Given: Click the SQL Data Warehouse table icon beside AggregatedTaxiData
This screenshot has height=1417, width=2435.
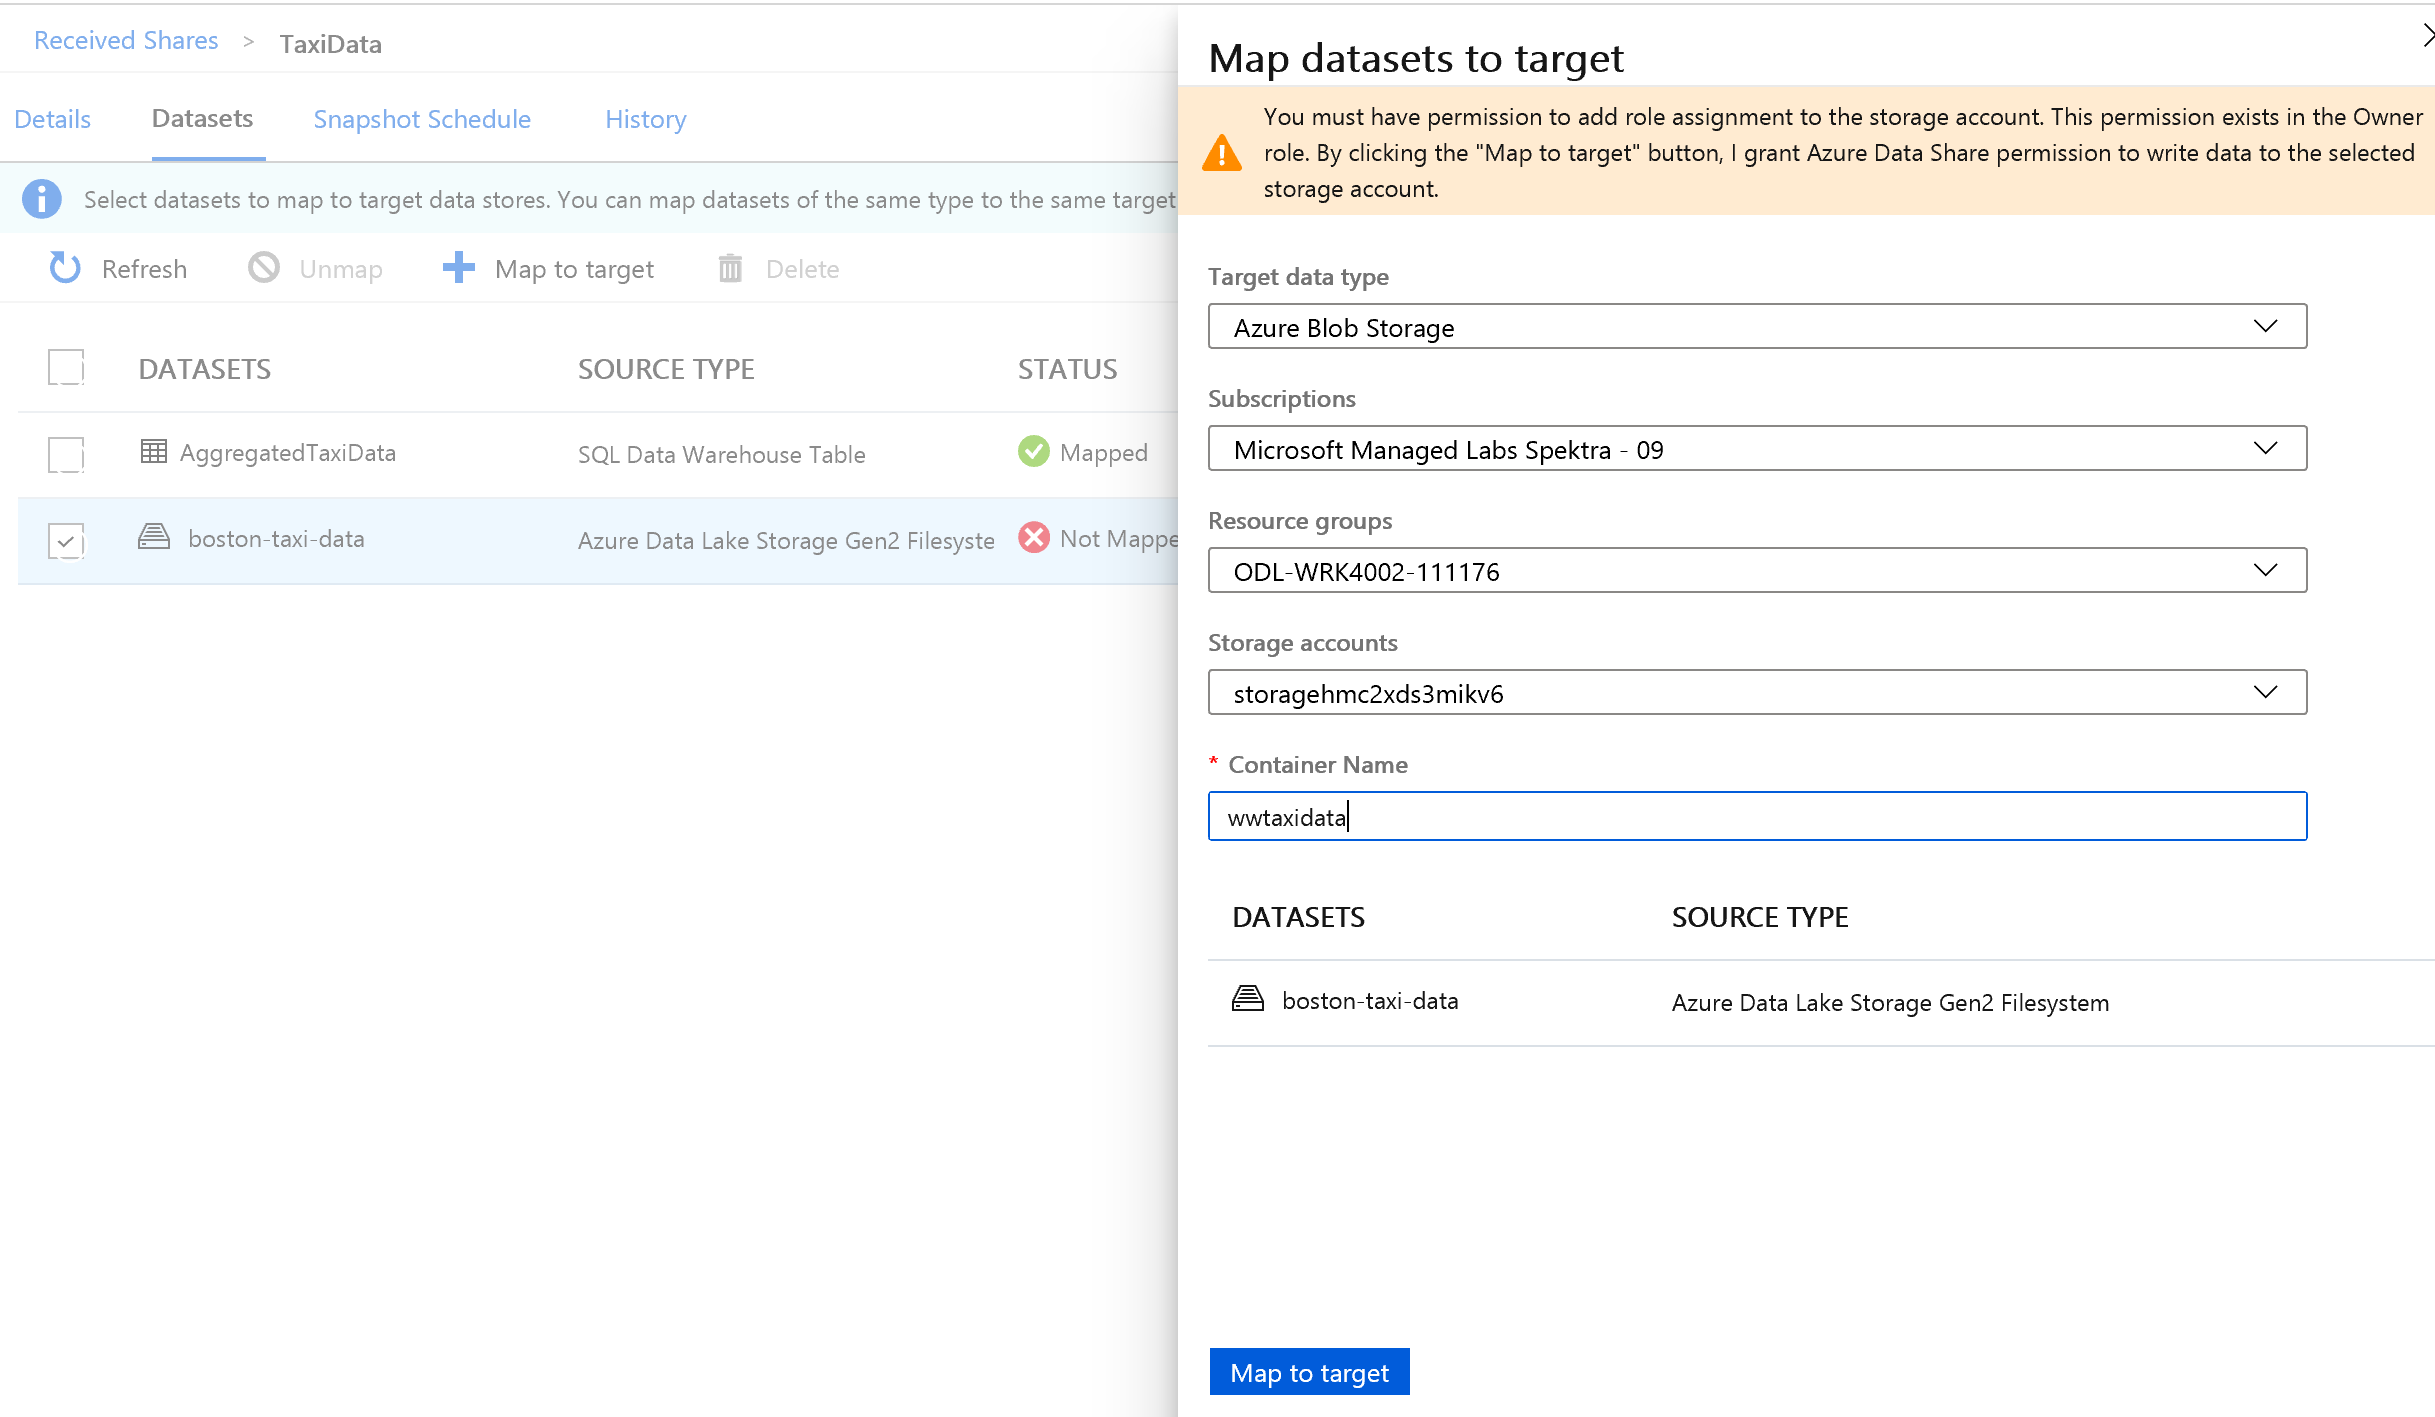Looking at the screenshot, I should point(152,452).
